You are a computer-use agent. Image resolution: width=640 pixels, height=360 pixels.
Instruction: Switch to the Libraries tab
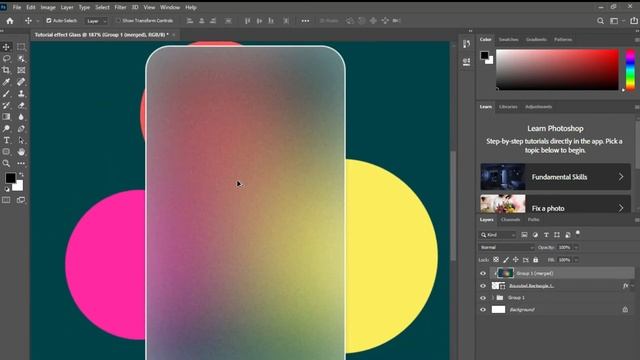click(x=508, y=107)
